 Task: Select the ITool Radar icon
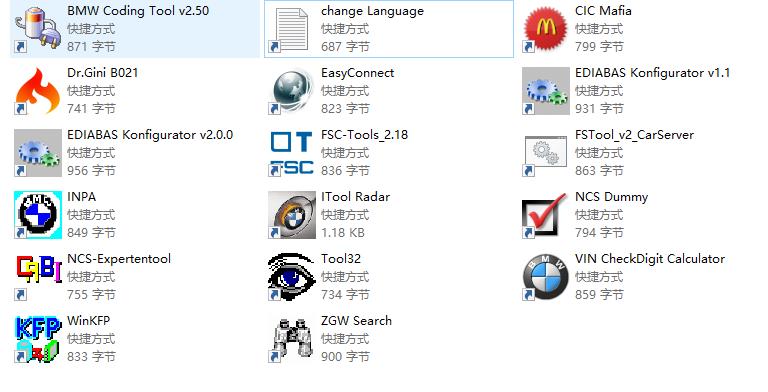(291, 215)
